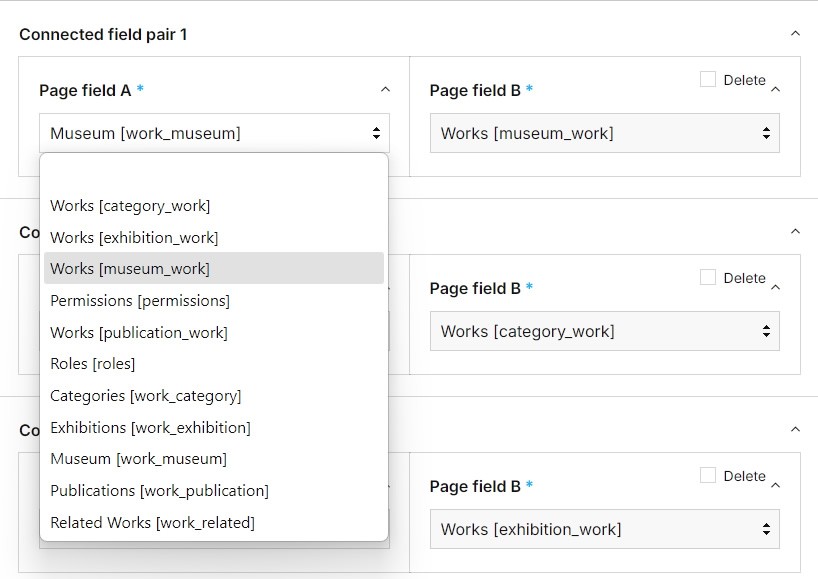Image resolution: width=818 pixels, height=579 pixels.
Task: Select the Permissions [permissions] option
Action: click(140, 300)
